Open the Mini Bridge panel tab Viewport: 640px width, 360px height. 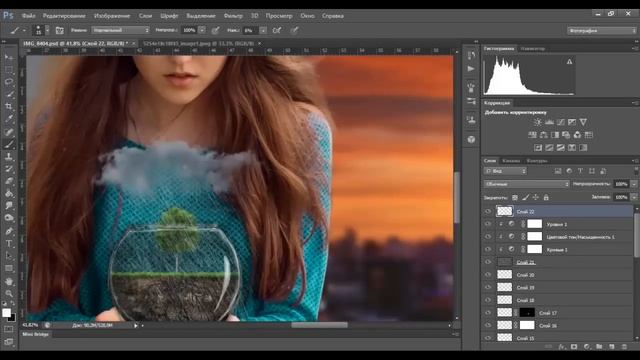click(x=36, y=334)
